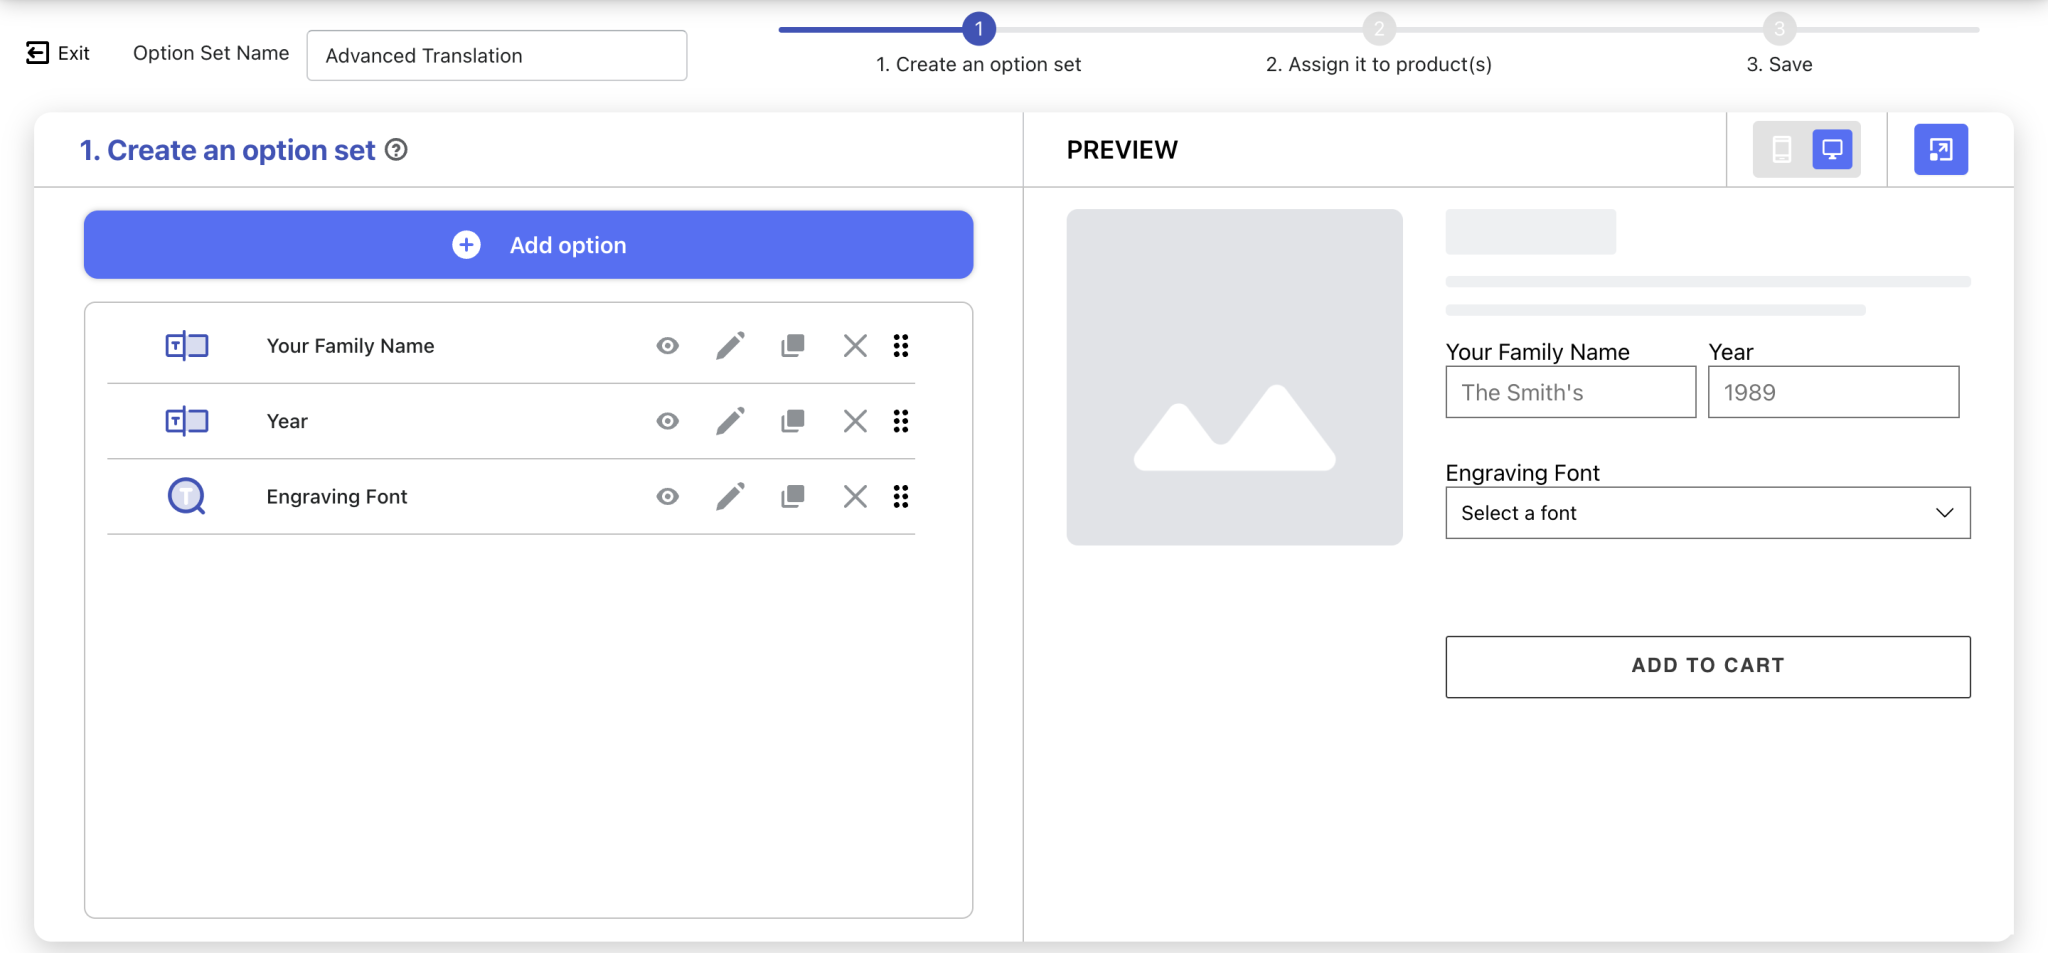Hide the Year option from preview
Image resolution: width=2048 pixels, height=953 pixels.
point(667,420)
